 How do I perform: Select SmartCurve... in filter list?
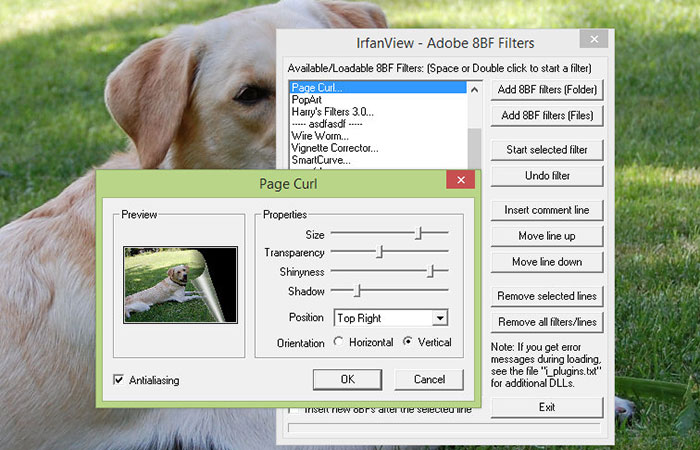point(378,160)
